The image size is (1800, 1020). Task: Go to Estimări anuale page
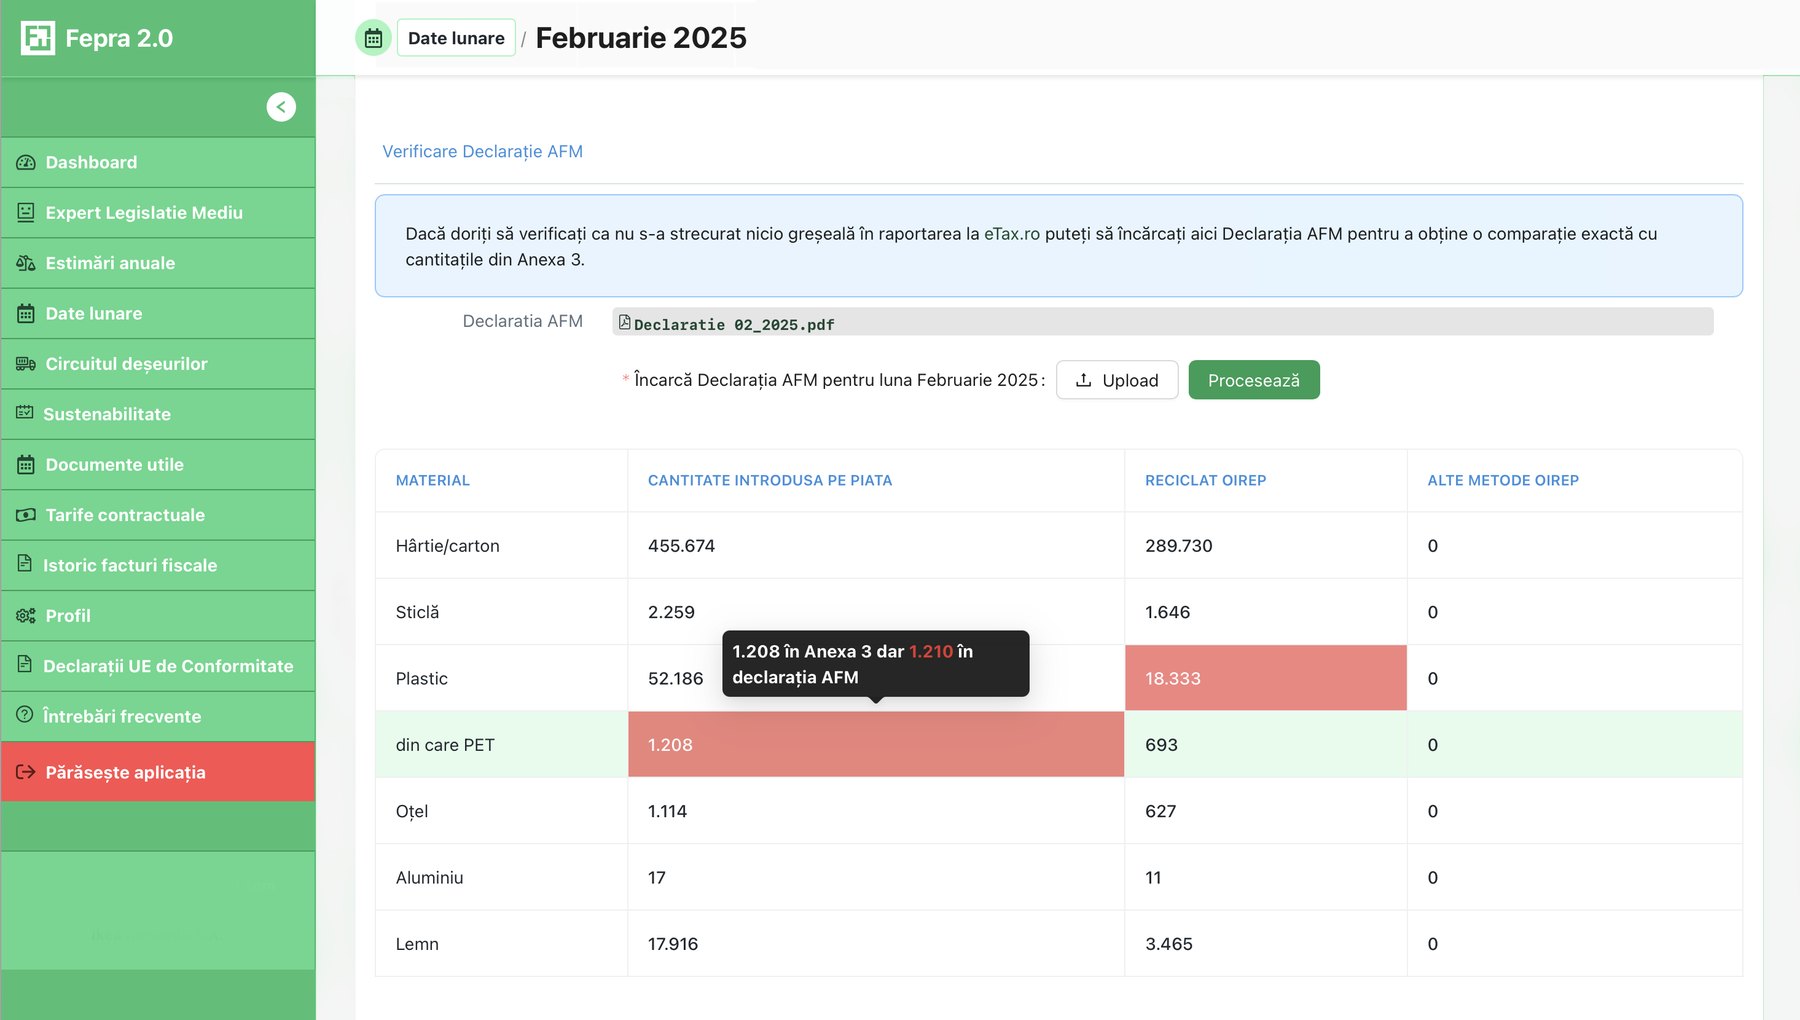pos(158,263)
